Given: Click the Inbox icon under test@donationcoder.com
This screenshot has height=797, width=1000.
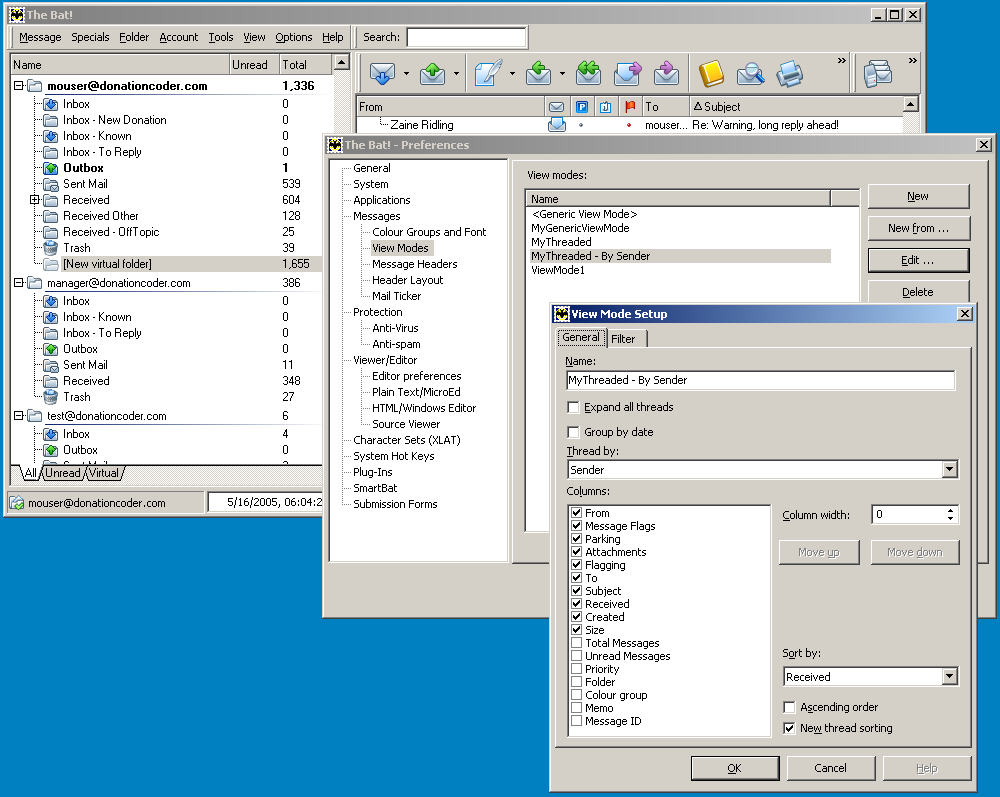Looking at the screenshot, I should 50,434.
